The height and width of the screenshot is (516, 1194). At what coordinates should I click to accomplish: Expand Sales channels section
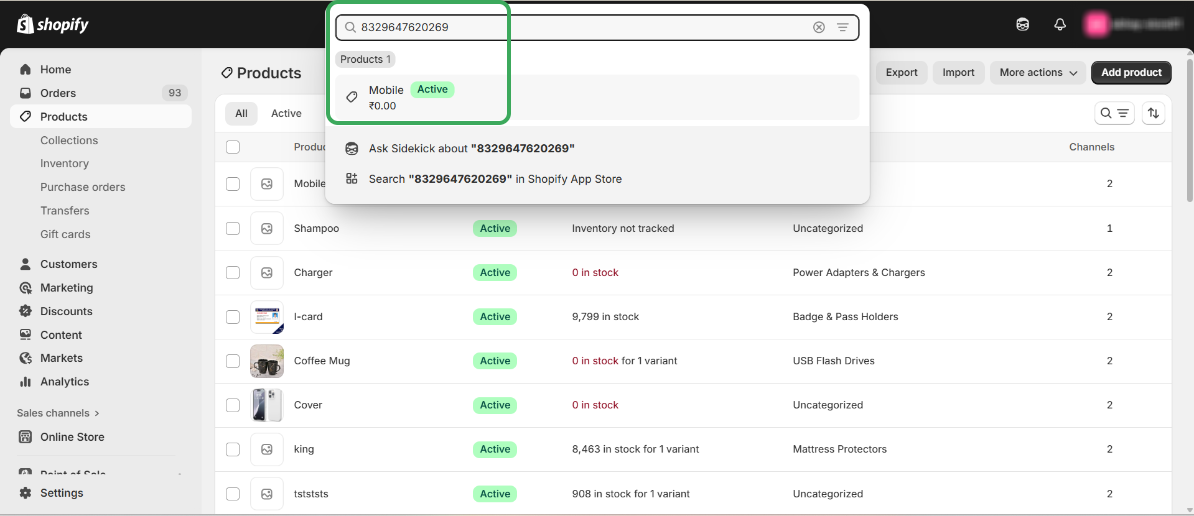pyautogui.click(x=59, y=413)
